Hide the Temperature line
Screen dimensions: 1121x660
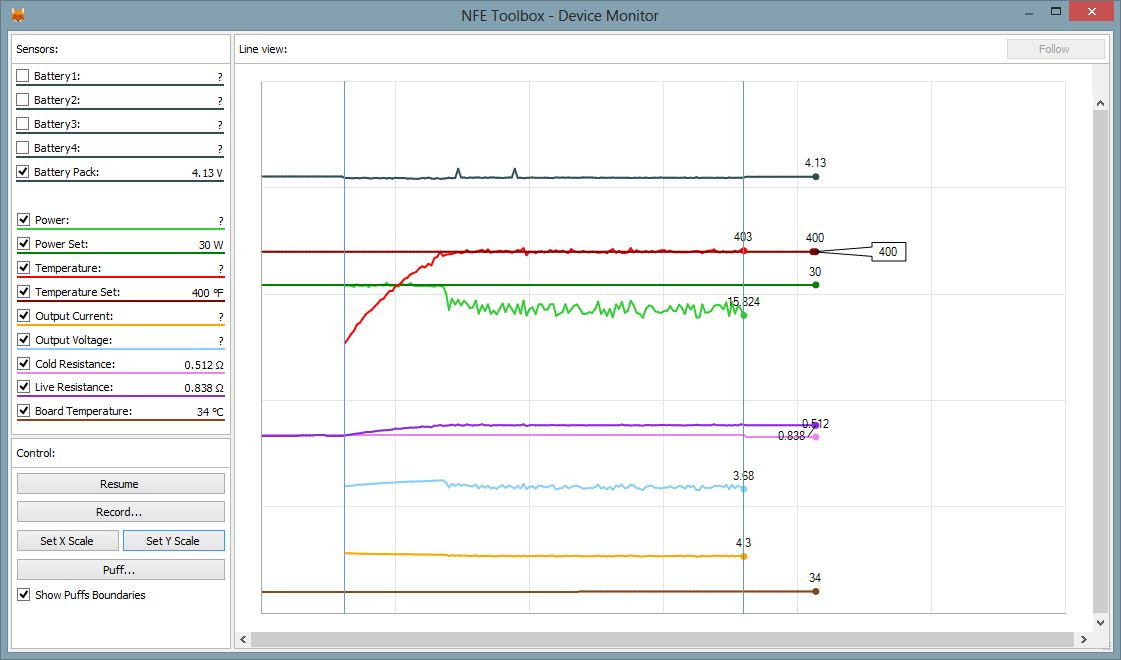pyautogui.click(x=24, y=267)
